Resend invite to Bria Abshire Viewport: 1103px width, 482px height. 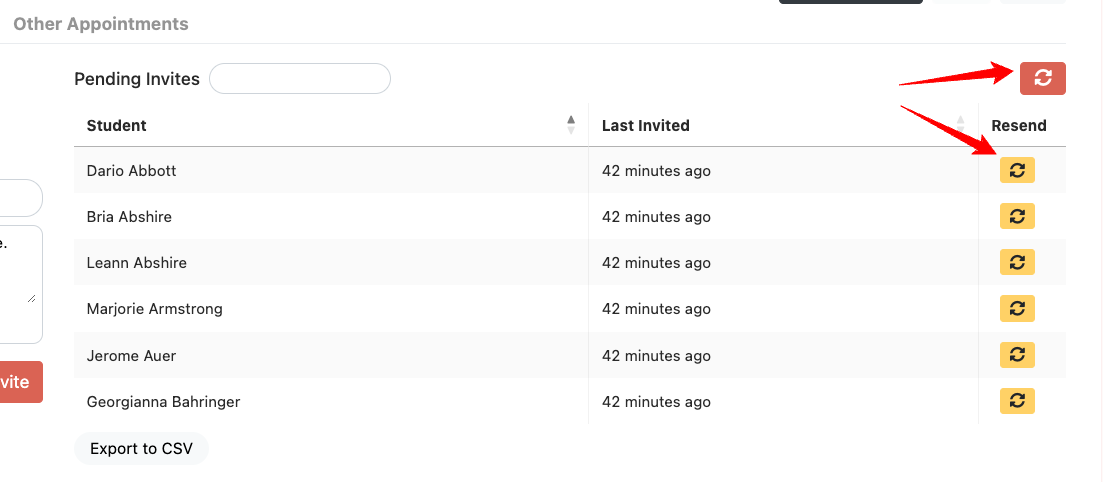pos(1017,217)
